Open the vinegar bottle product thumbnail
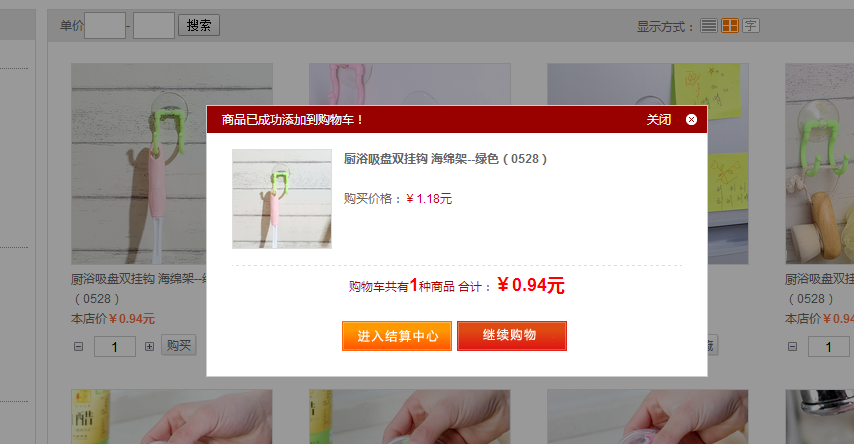 point(172,417)
